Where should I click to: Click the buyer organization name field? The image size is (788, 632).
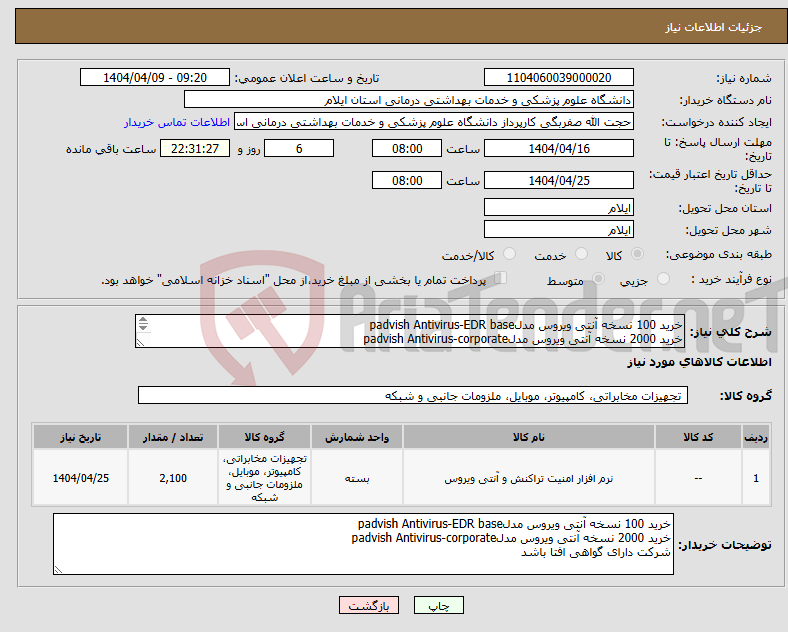[x=409, y=99]
